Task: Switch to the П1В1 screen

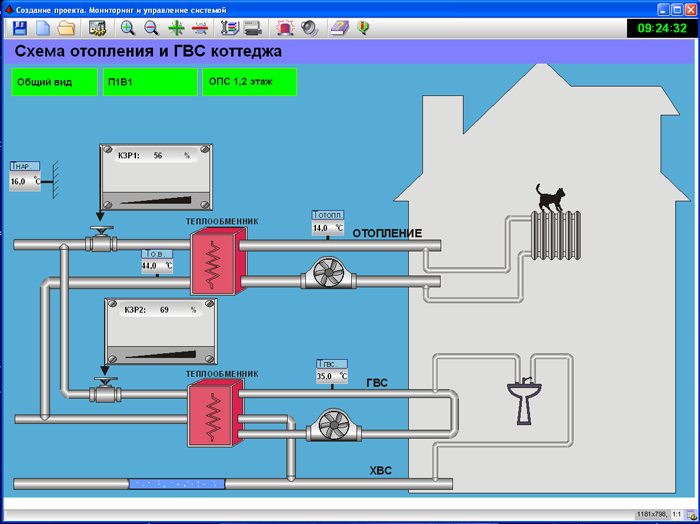Action: [149, 82]
